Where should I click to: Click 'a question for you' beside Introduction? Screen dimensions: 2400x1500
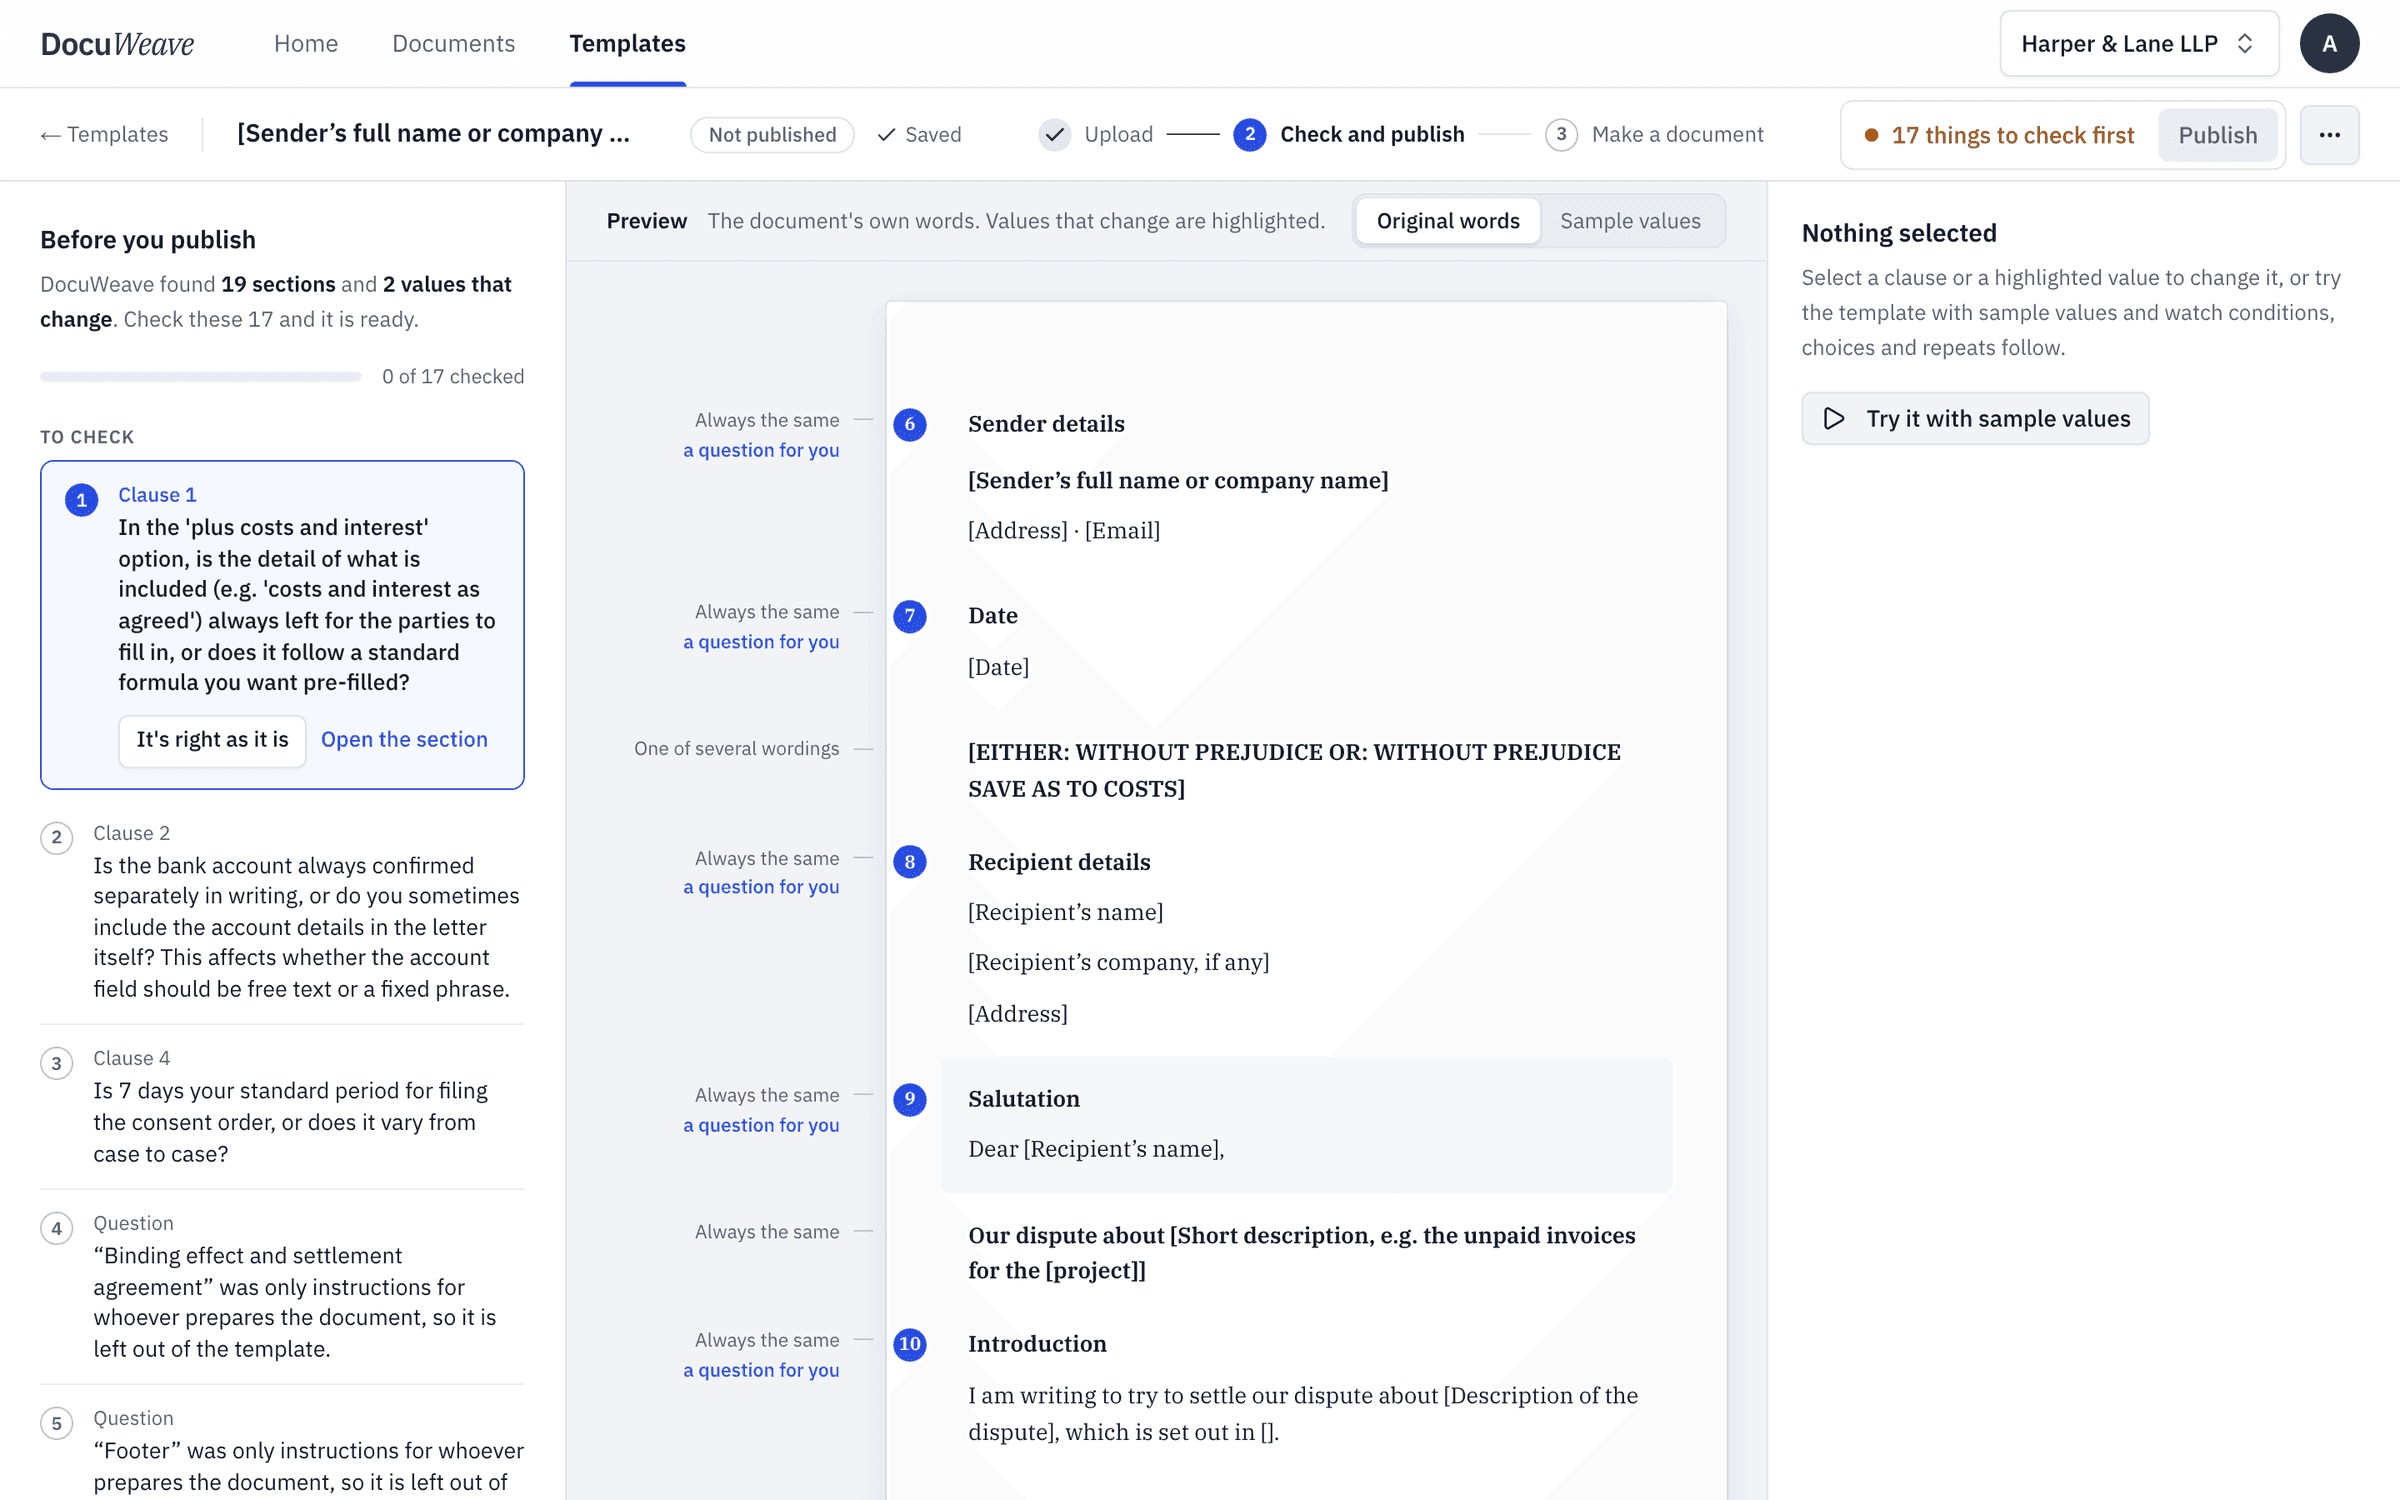[761, 1370]
